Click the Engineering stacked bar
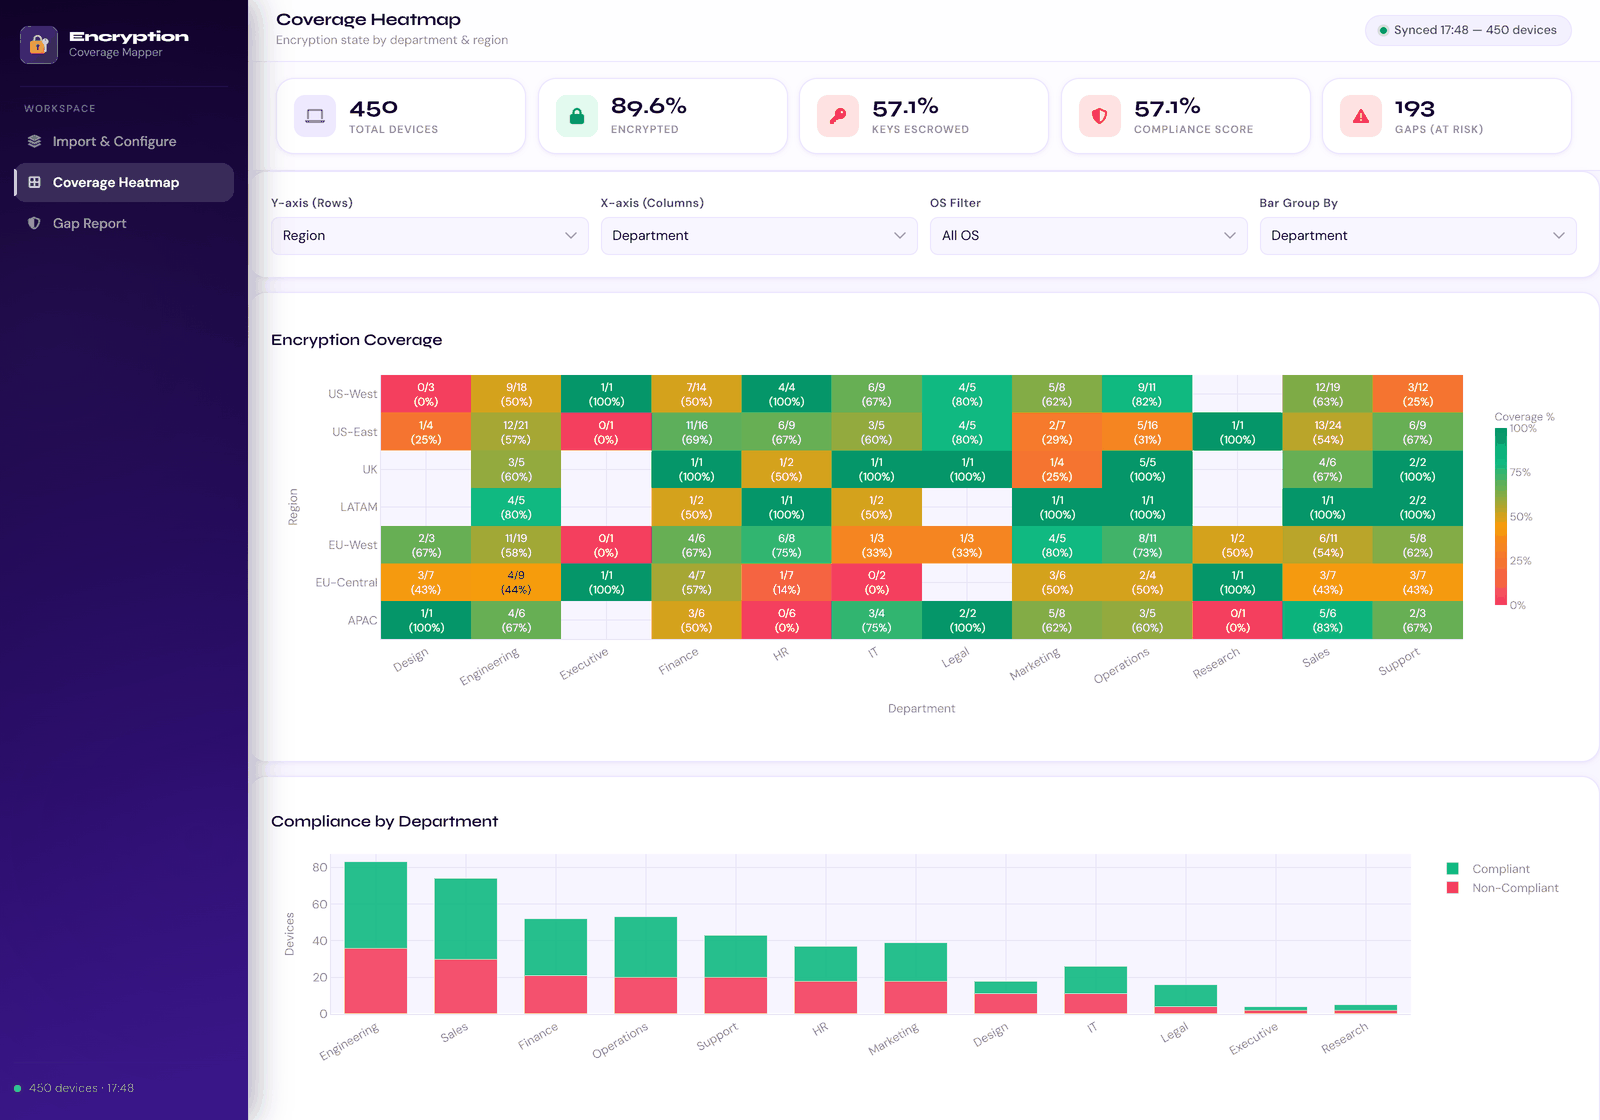This screenshot has width=1600, height=1120. pyautogui.click(x=376, y=938)
